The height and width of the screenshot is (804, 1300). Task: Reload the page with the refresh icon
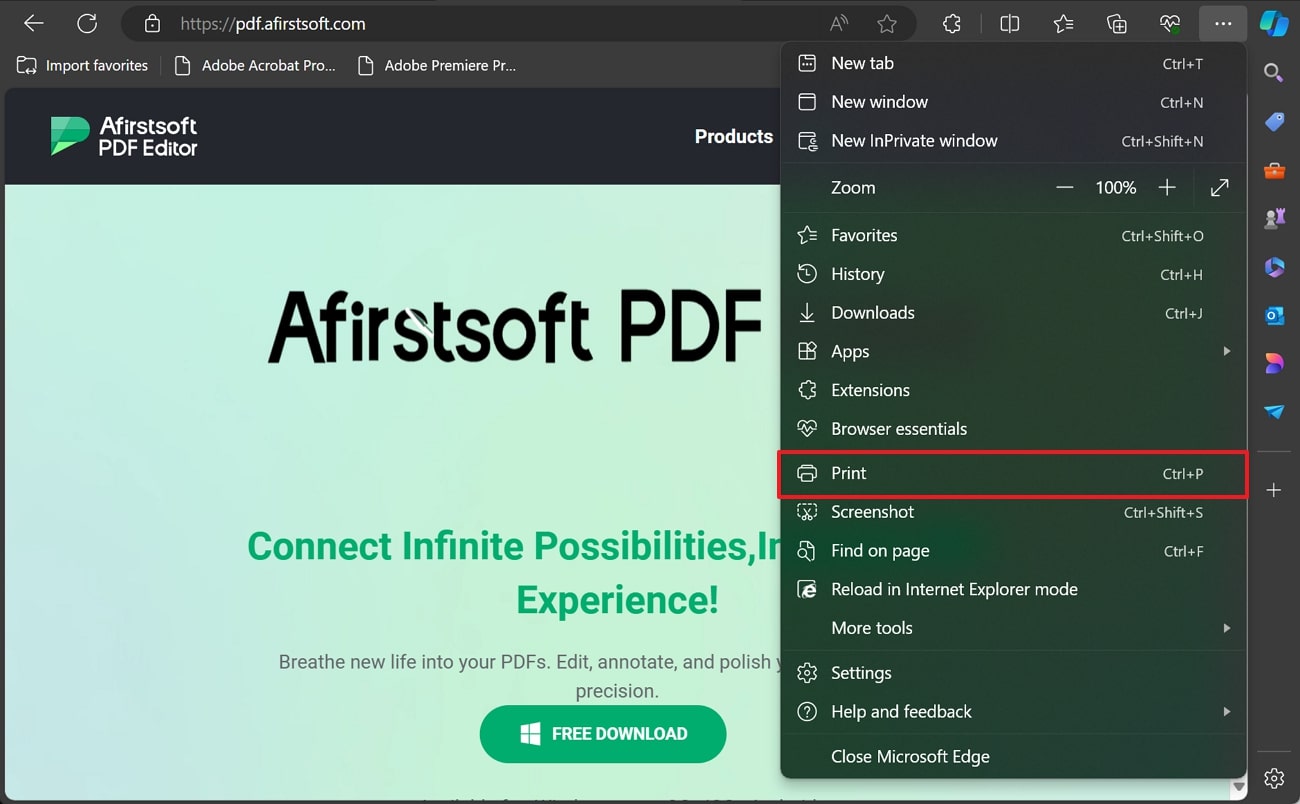pos(87,23)
